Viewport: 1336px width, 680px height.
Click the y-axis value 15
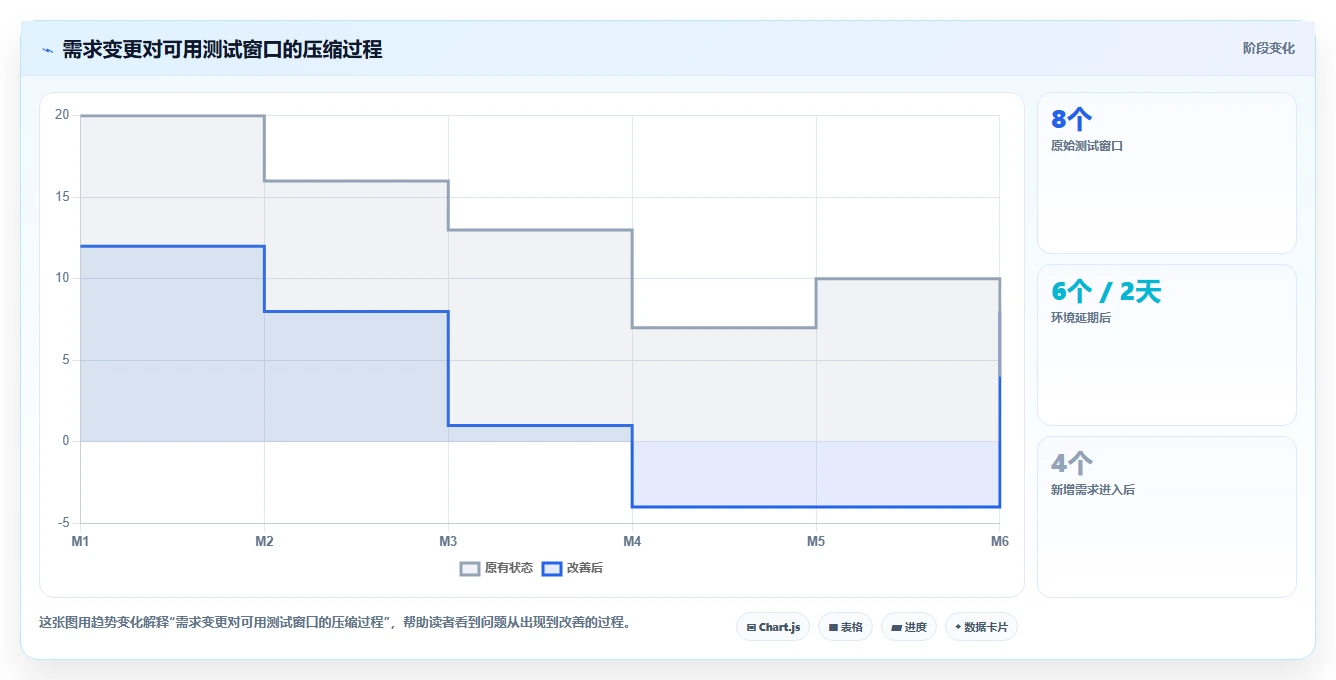[62, 197]
